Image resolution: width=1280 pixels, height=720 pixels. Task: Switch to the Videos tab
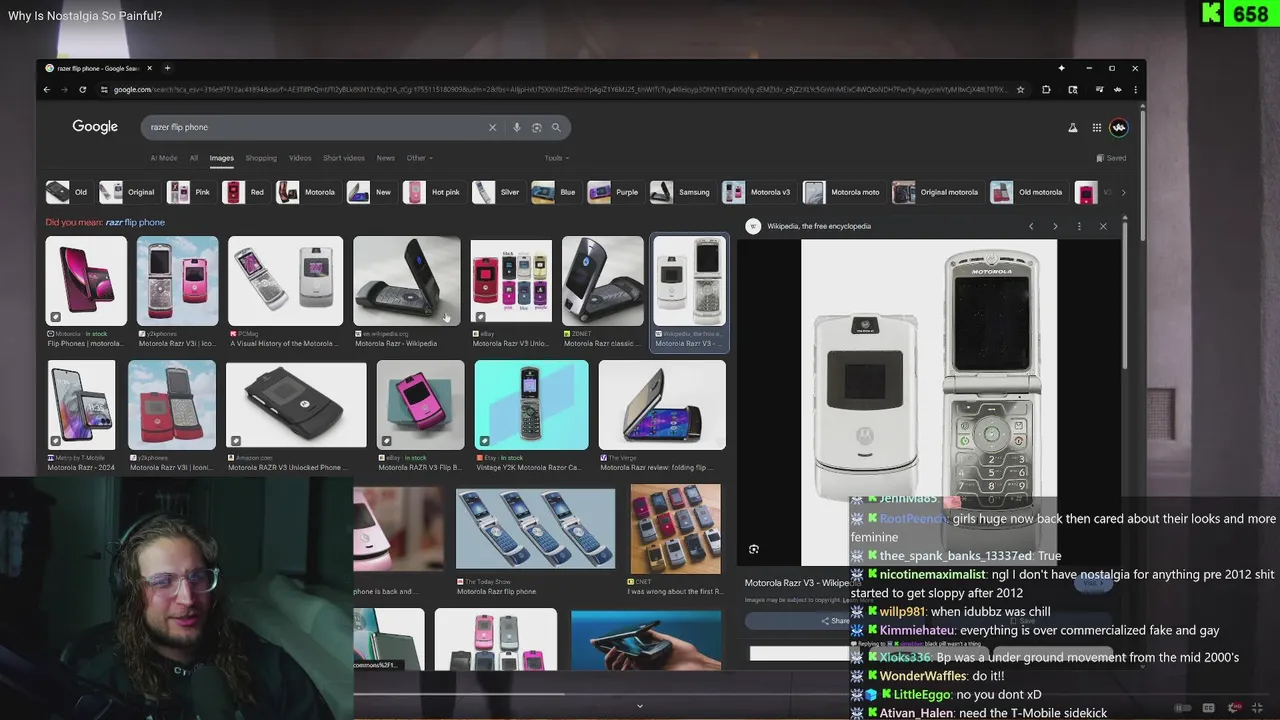[x=300, y=158]
